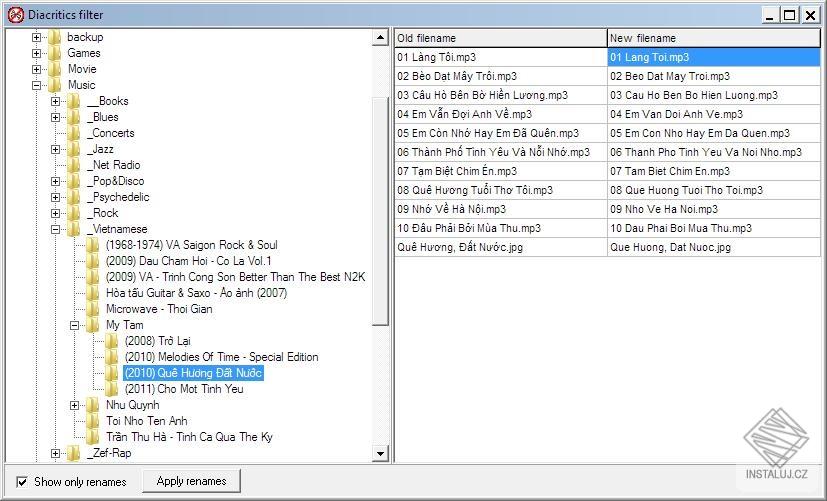Collapse the Music folder node
827x501 pixels.
[x=36, y=85]
